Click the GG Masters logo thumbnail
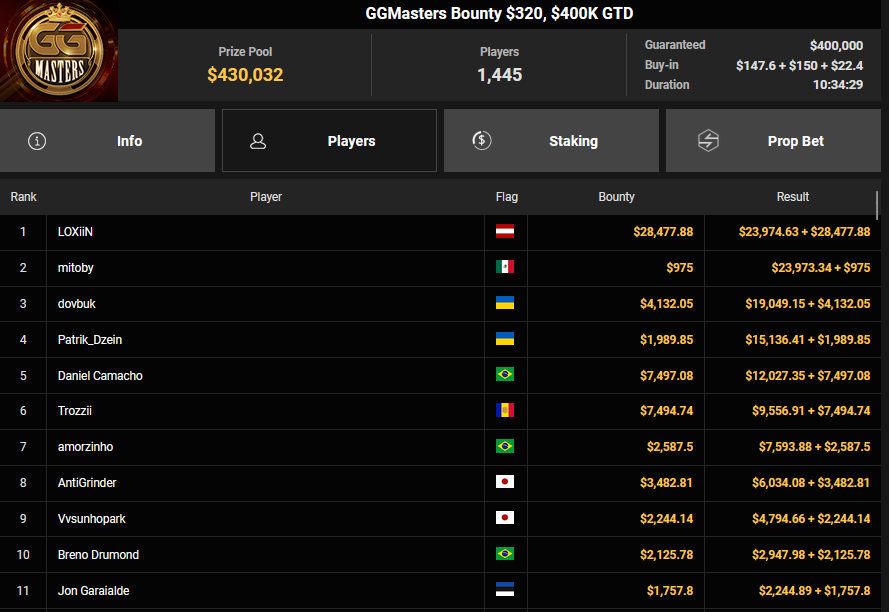The height and width of the screenshot is (612, 889). (59, 51)
